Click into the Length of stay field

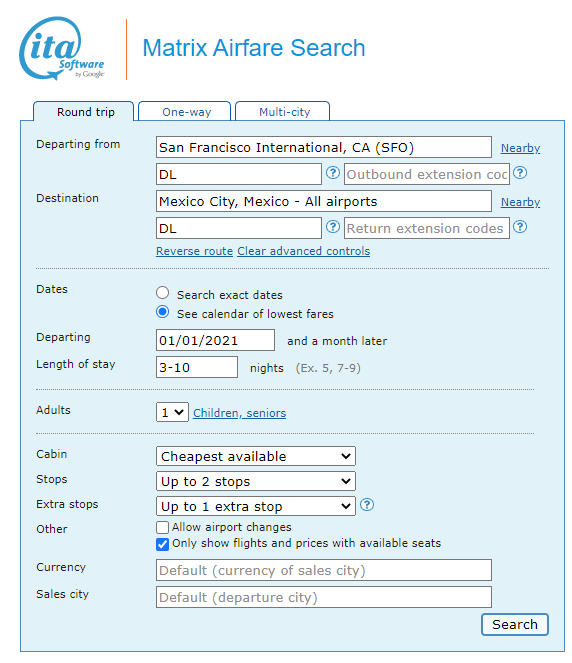pyautogui.click(x=197, y=367)
